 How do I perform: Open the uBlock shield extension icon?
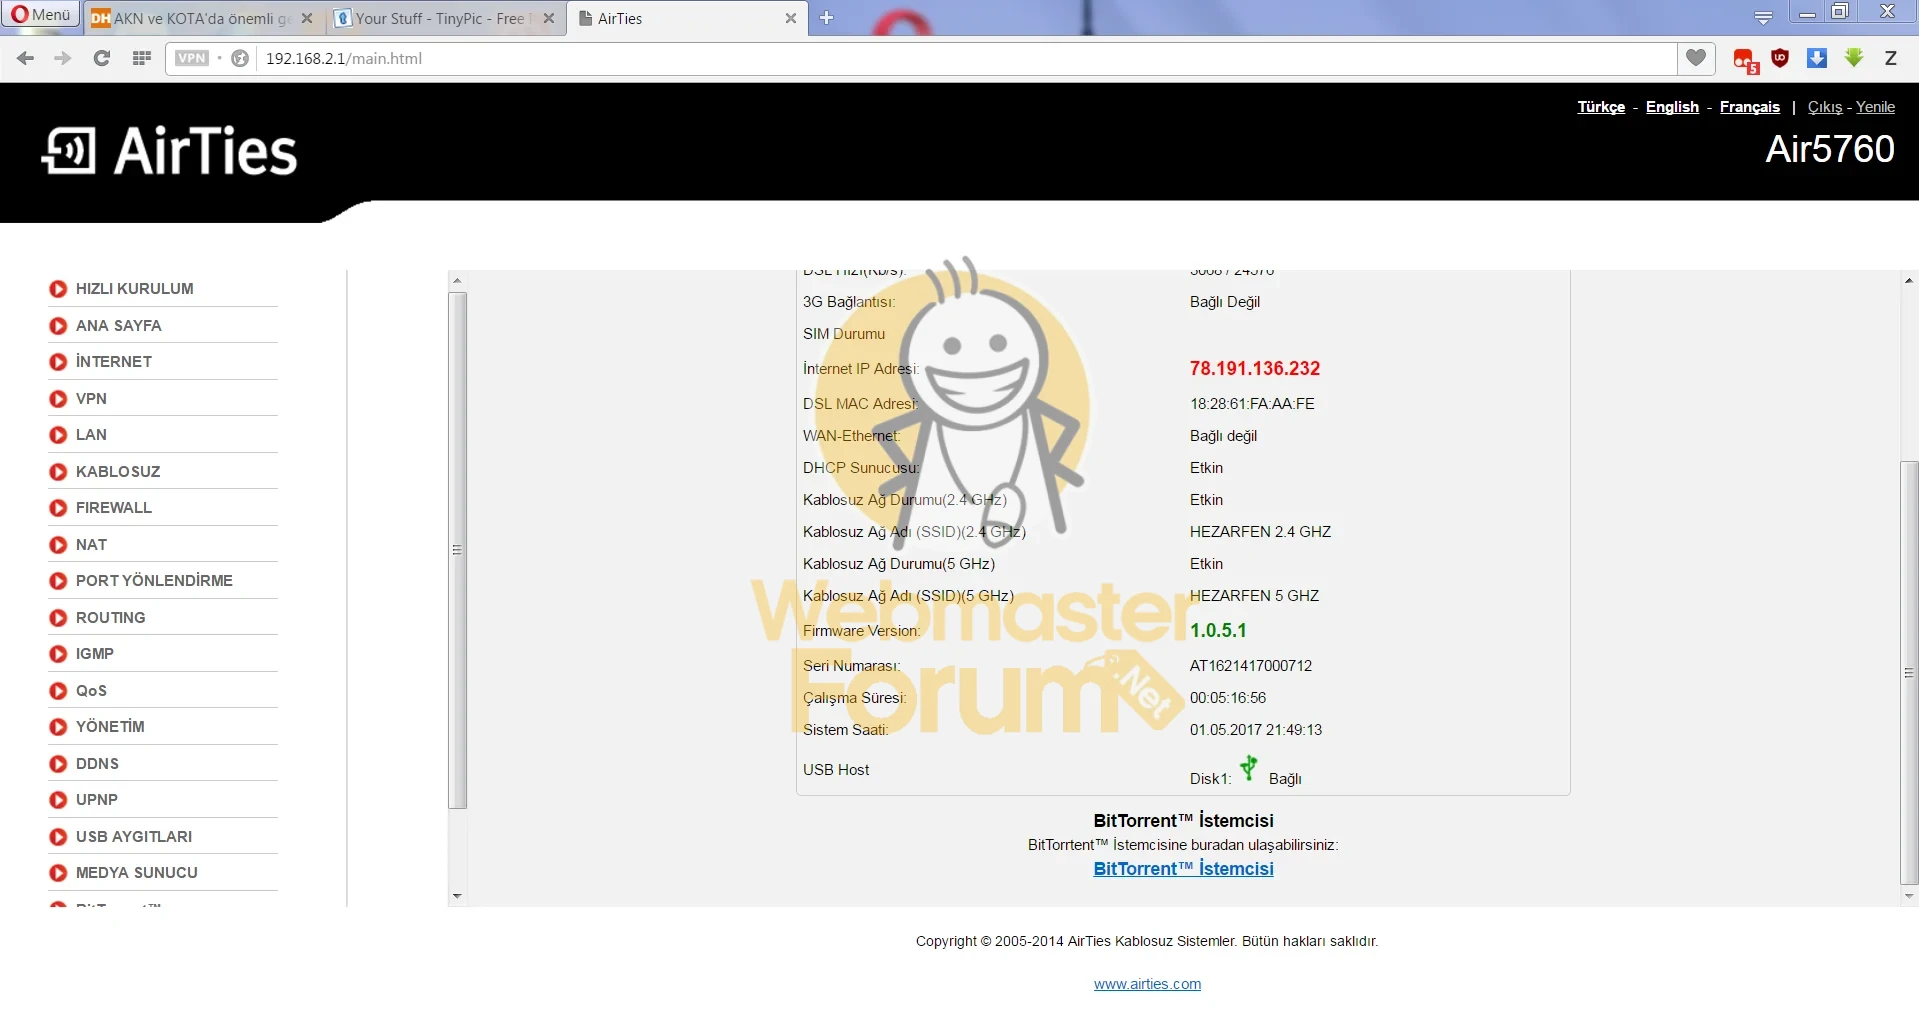pos(1780,58)
